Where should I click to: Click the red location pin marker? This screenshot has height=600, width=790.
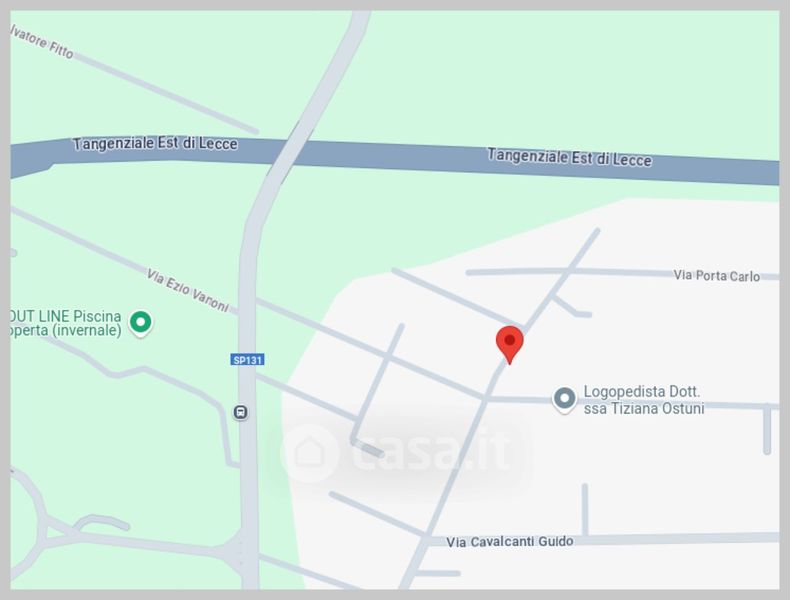[x=509, y=345]
